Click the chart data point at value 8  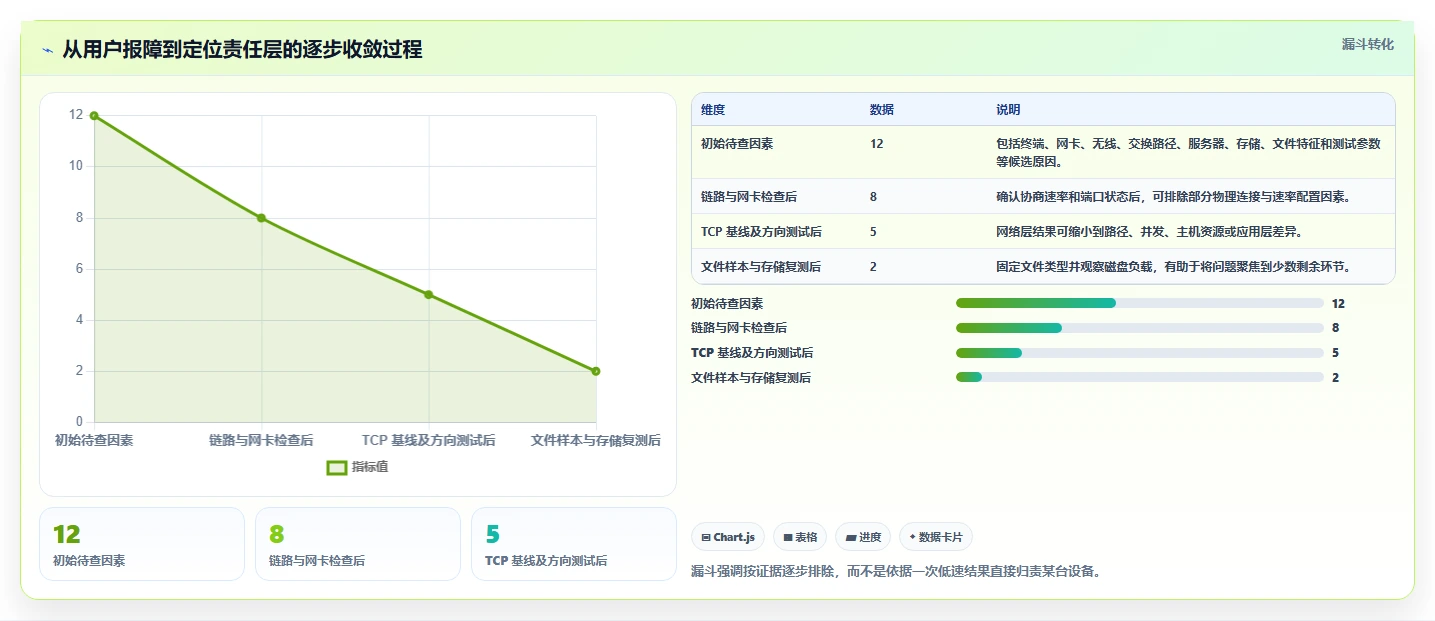261,218
